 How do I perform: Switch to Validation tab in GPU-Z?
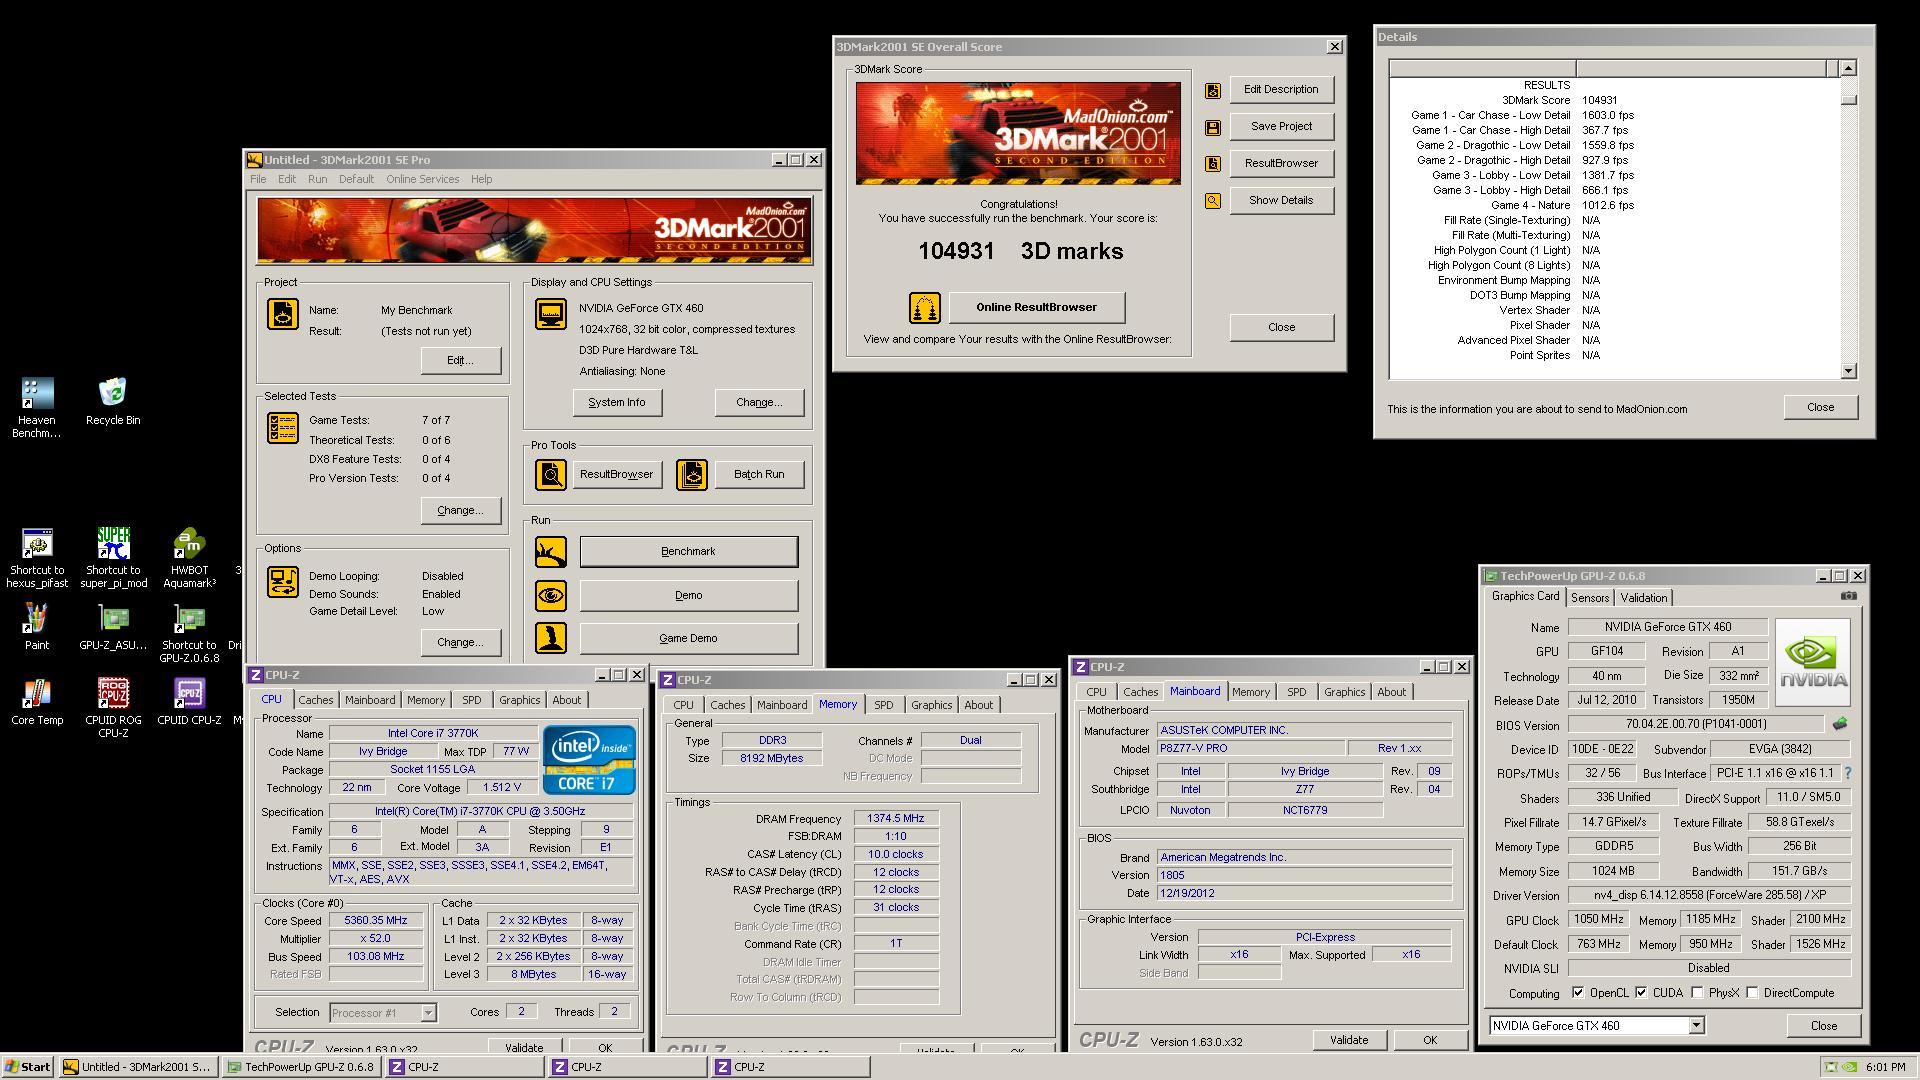point(1643,598)
